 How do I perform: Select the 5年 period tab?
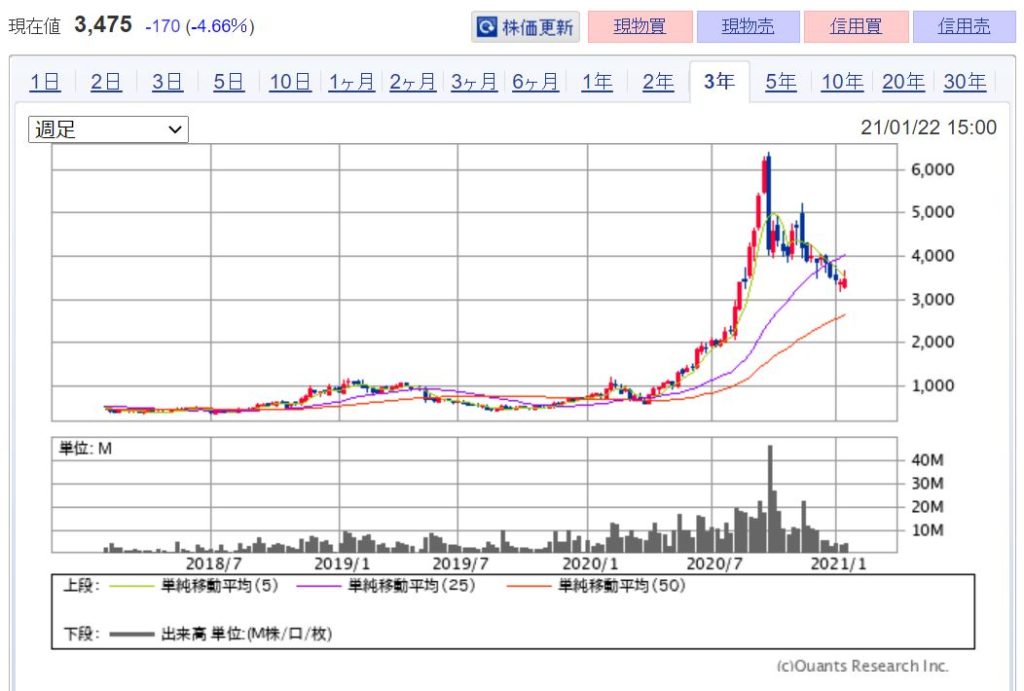tap(781, 82)
